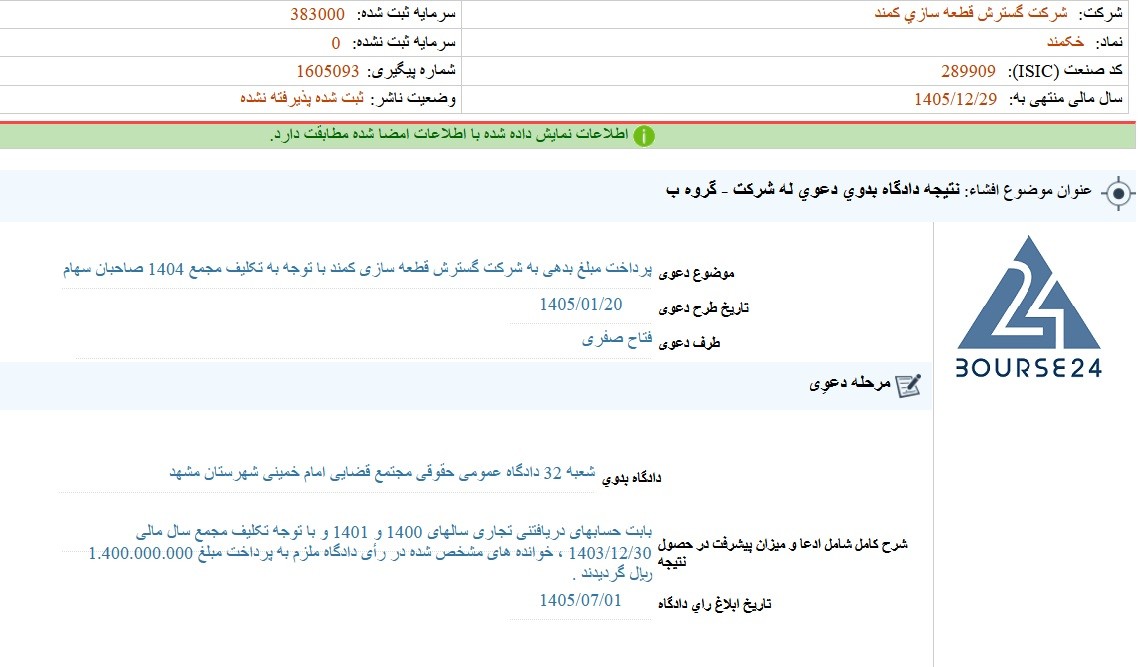Click the Bourse24 logo
Screen dimensions: 1140x667
click(1028, 306)
